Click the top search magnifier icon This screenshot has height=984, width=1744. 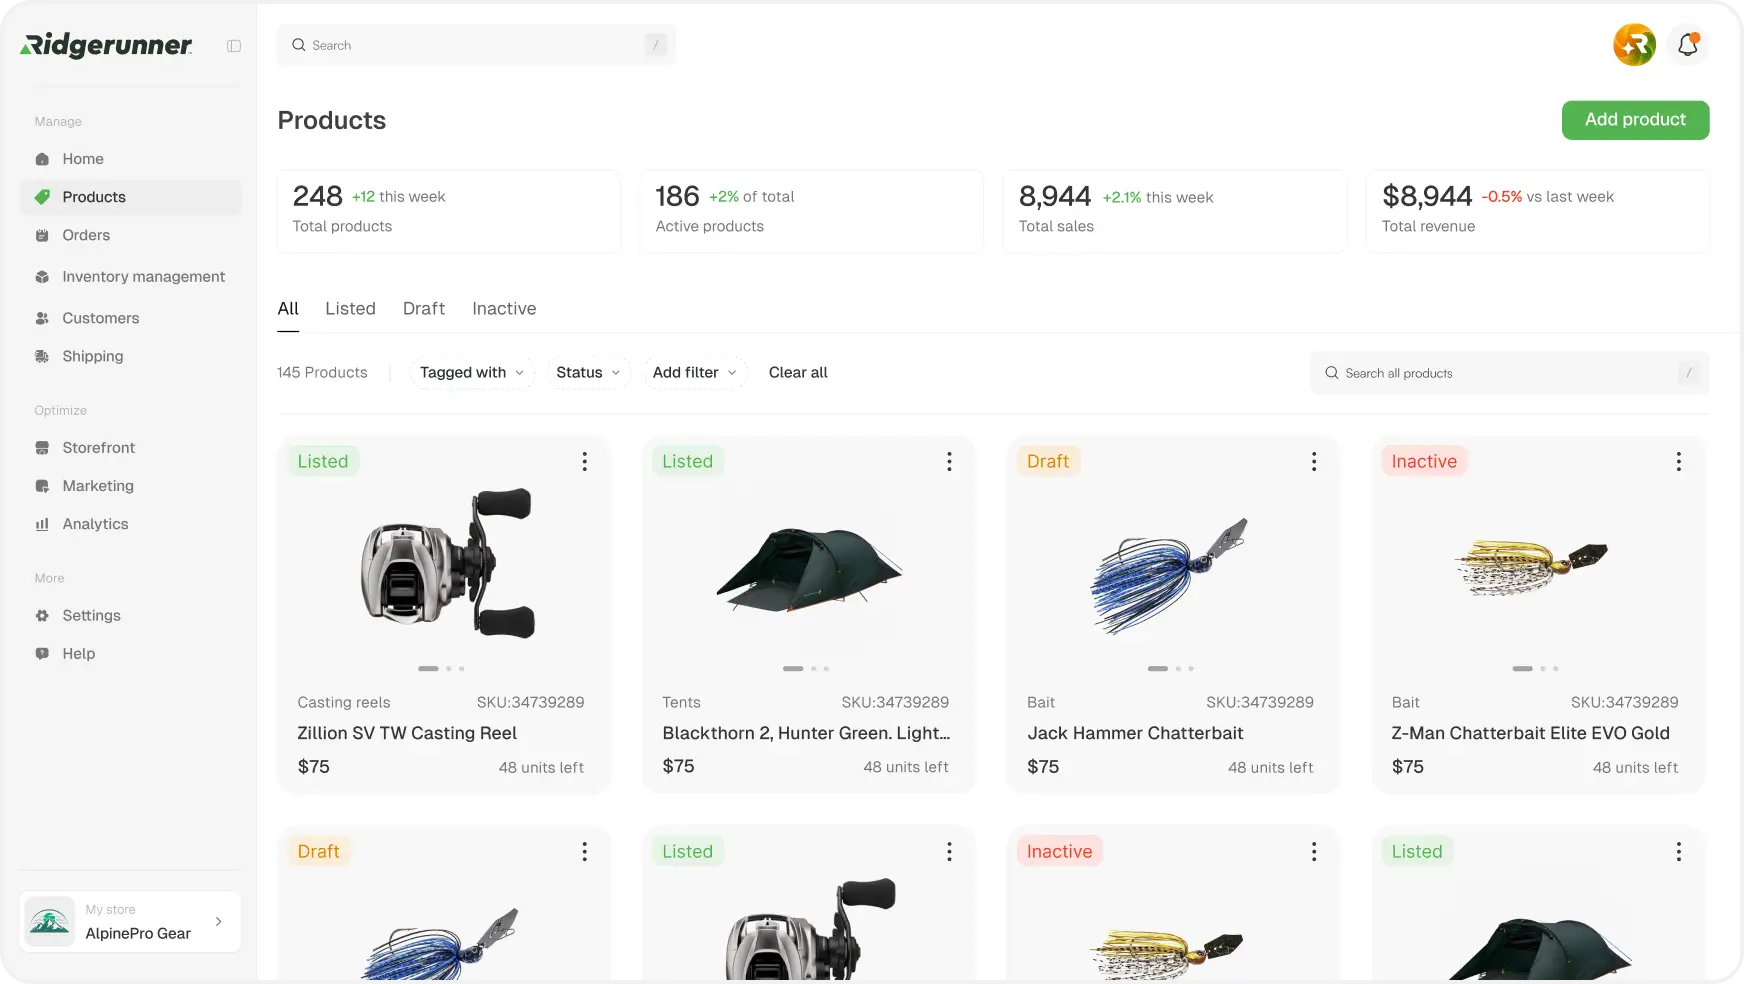coord(298,45)
